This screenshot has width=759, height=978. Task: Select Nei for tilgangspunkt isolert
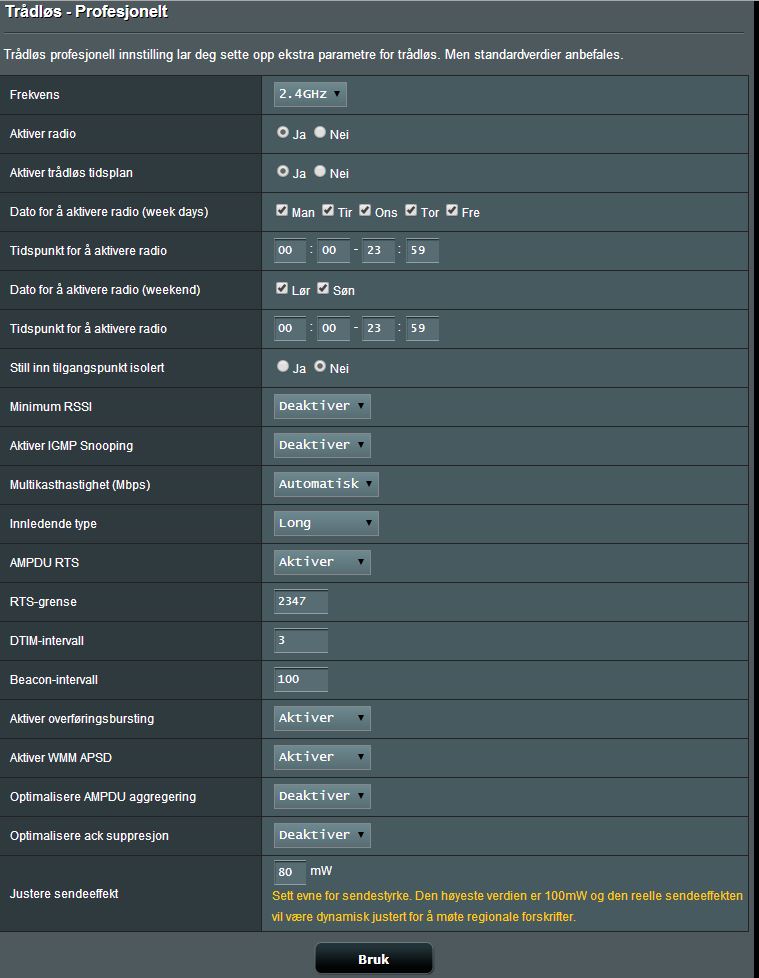(x=320, y=366)
